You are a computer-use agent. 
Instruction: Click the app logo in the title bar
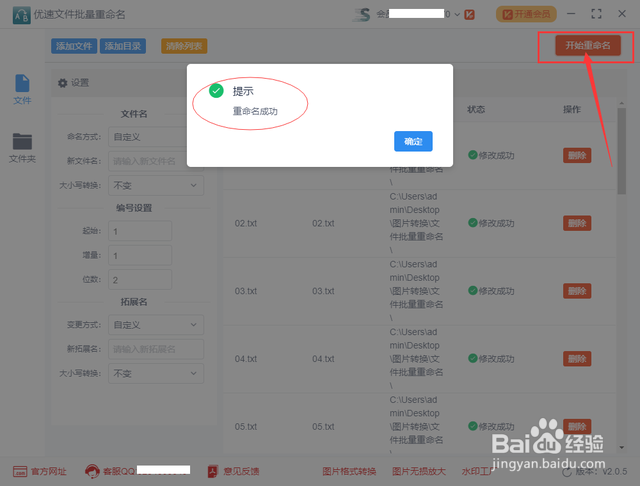click(x=21, y=15)
